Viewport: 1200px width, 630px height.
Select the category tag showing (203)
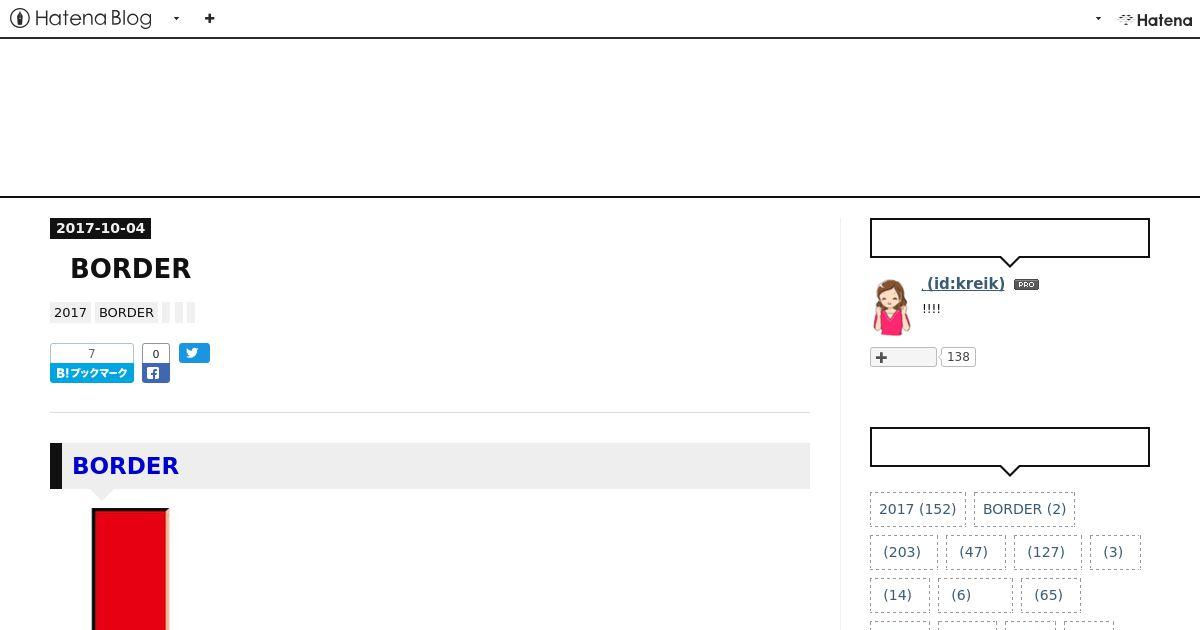point(903,552)
